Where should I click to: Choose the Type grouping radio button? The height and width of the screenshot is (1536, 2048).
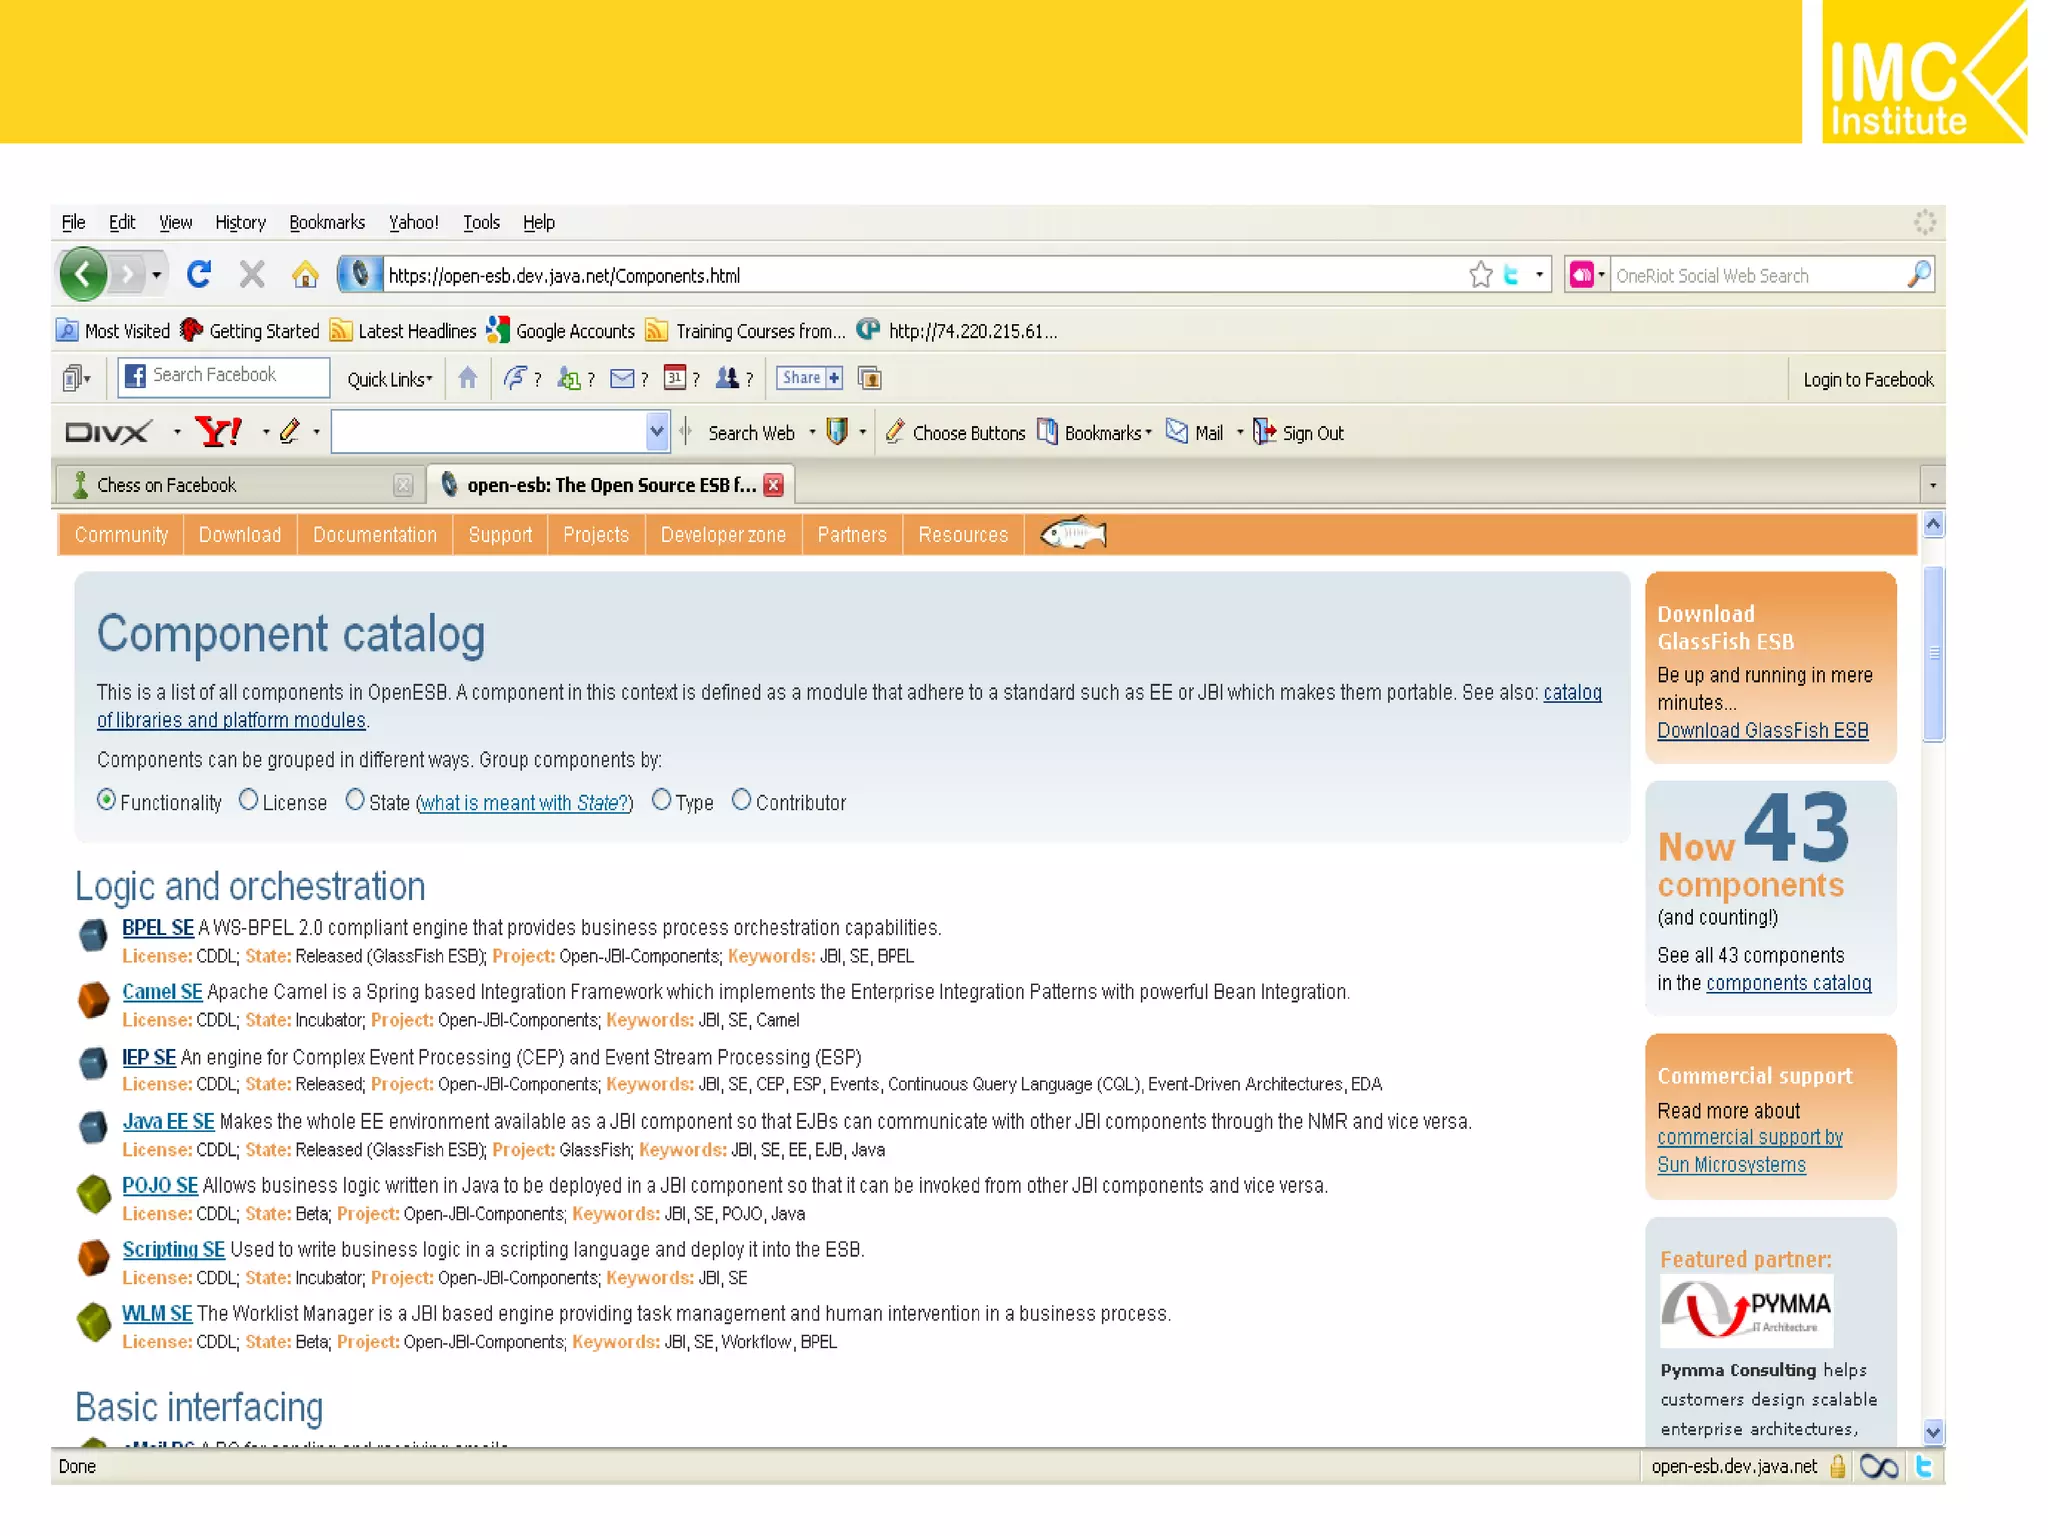661,801
